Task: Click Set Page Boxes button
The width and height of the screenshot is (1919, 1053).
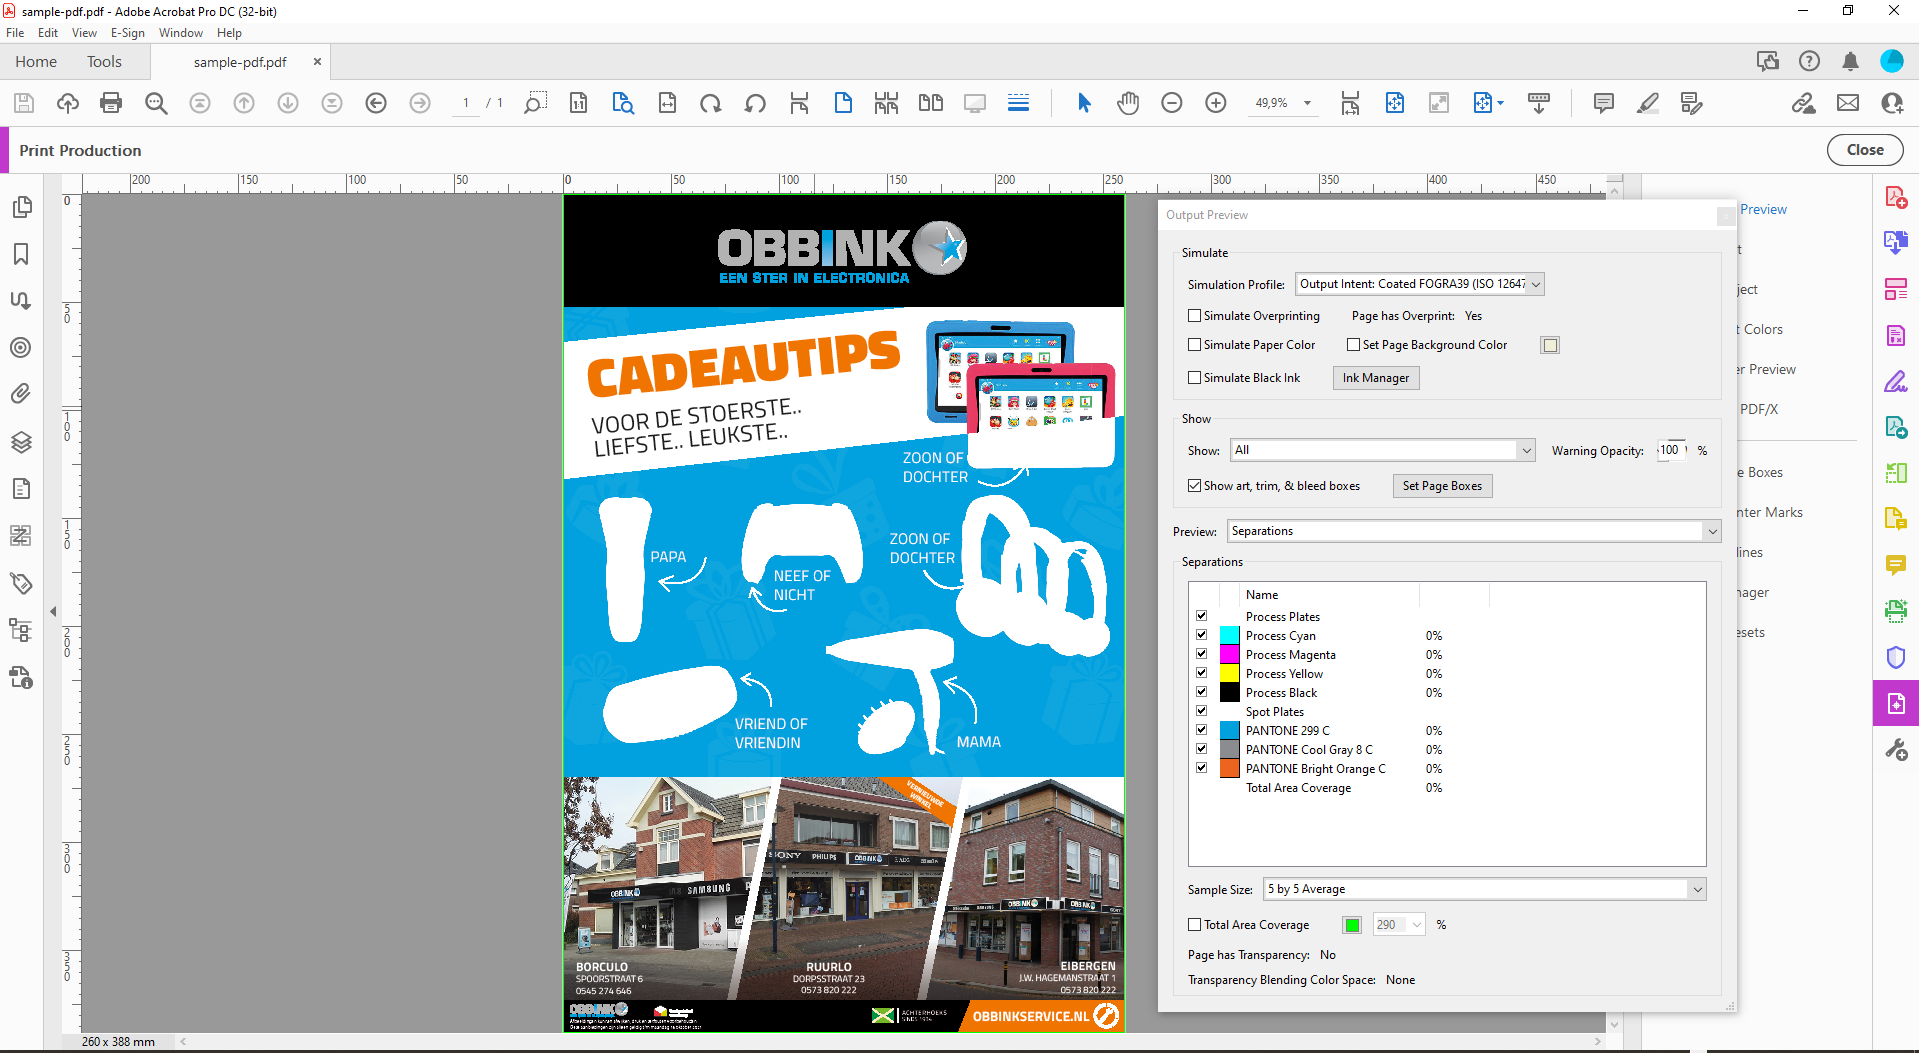Action: coord(1442,485)
